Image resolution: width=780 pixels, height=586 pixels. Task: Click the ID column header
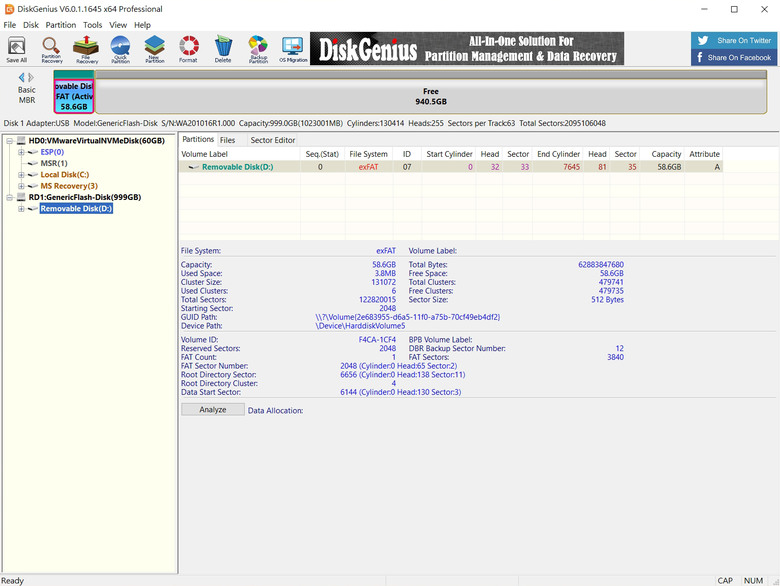407,154
